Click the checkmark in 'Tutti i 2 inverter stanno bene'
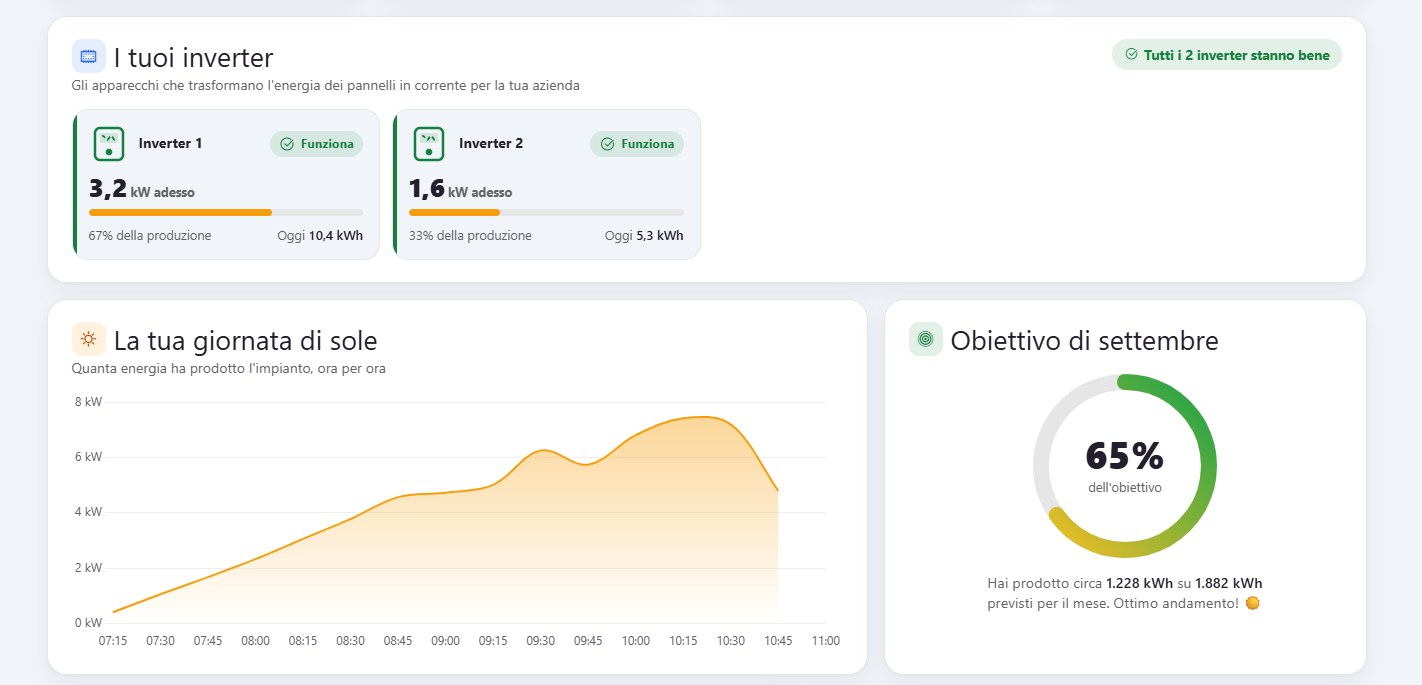 [x=1131, y=55]
